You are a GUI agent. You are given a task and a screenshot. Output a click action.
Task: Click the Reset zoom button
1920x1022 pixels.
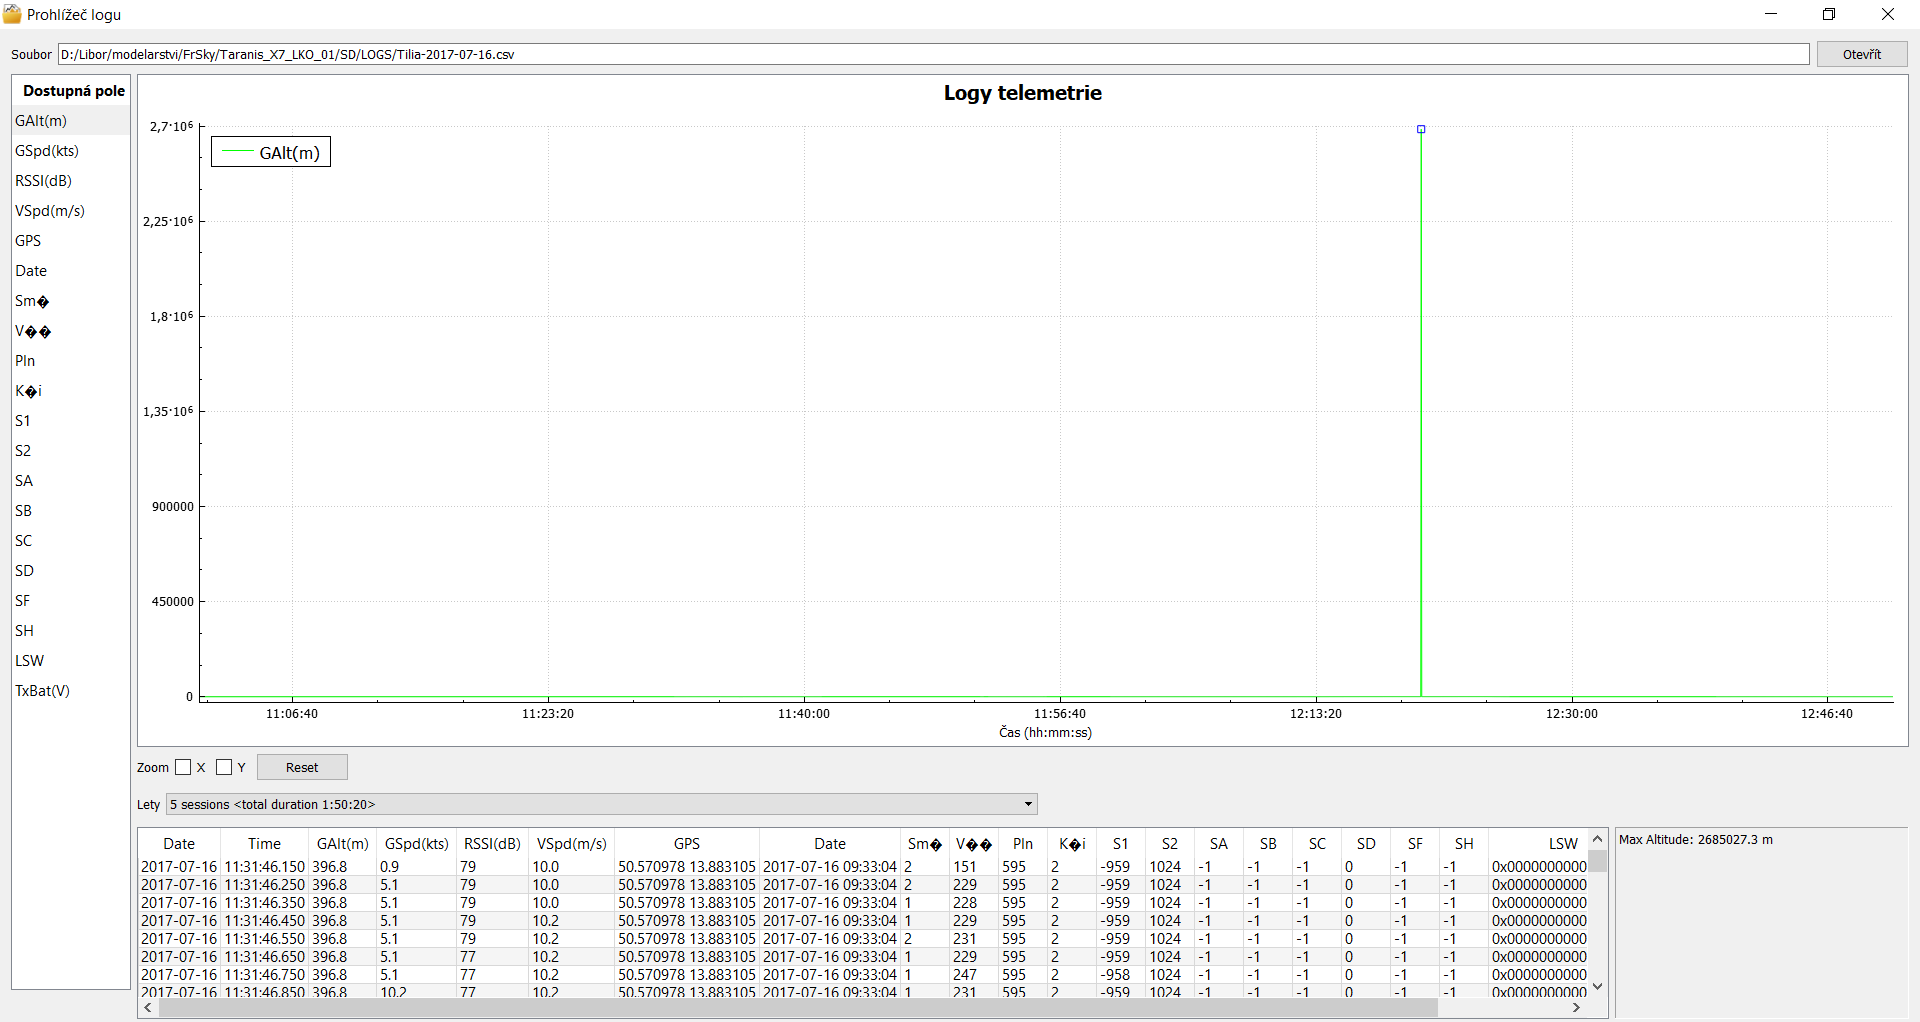click(x=302, y=767)
